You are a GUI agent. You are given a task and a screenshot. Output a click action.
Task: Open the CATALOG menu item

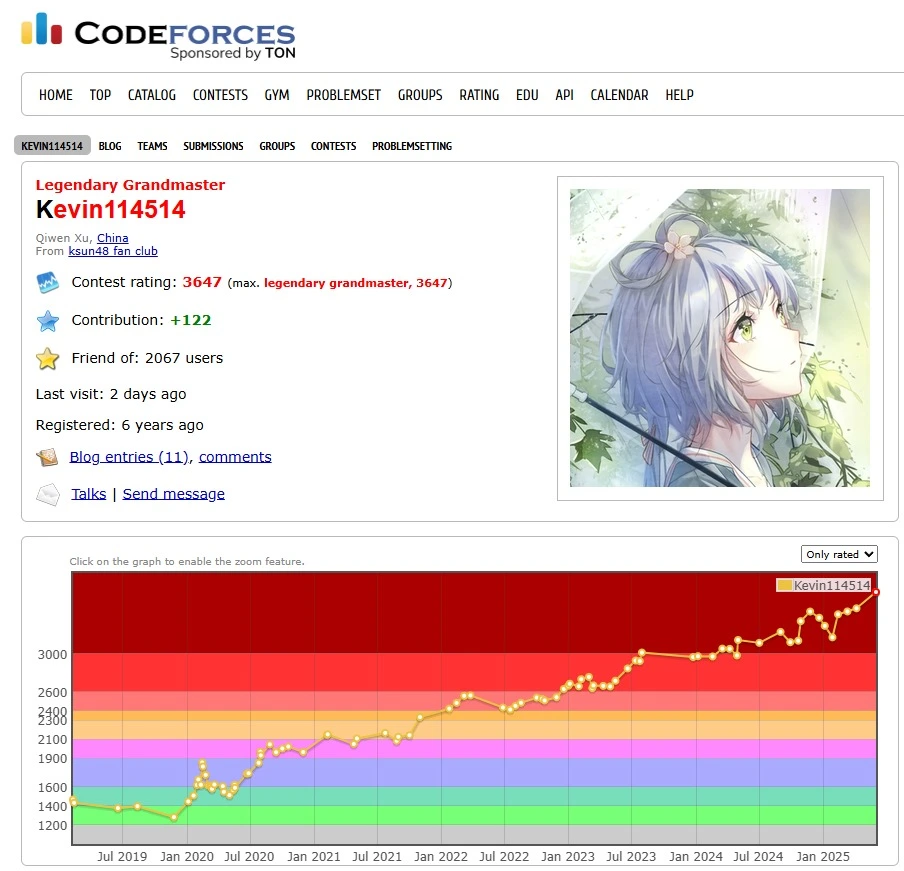[x=152, y=95]
